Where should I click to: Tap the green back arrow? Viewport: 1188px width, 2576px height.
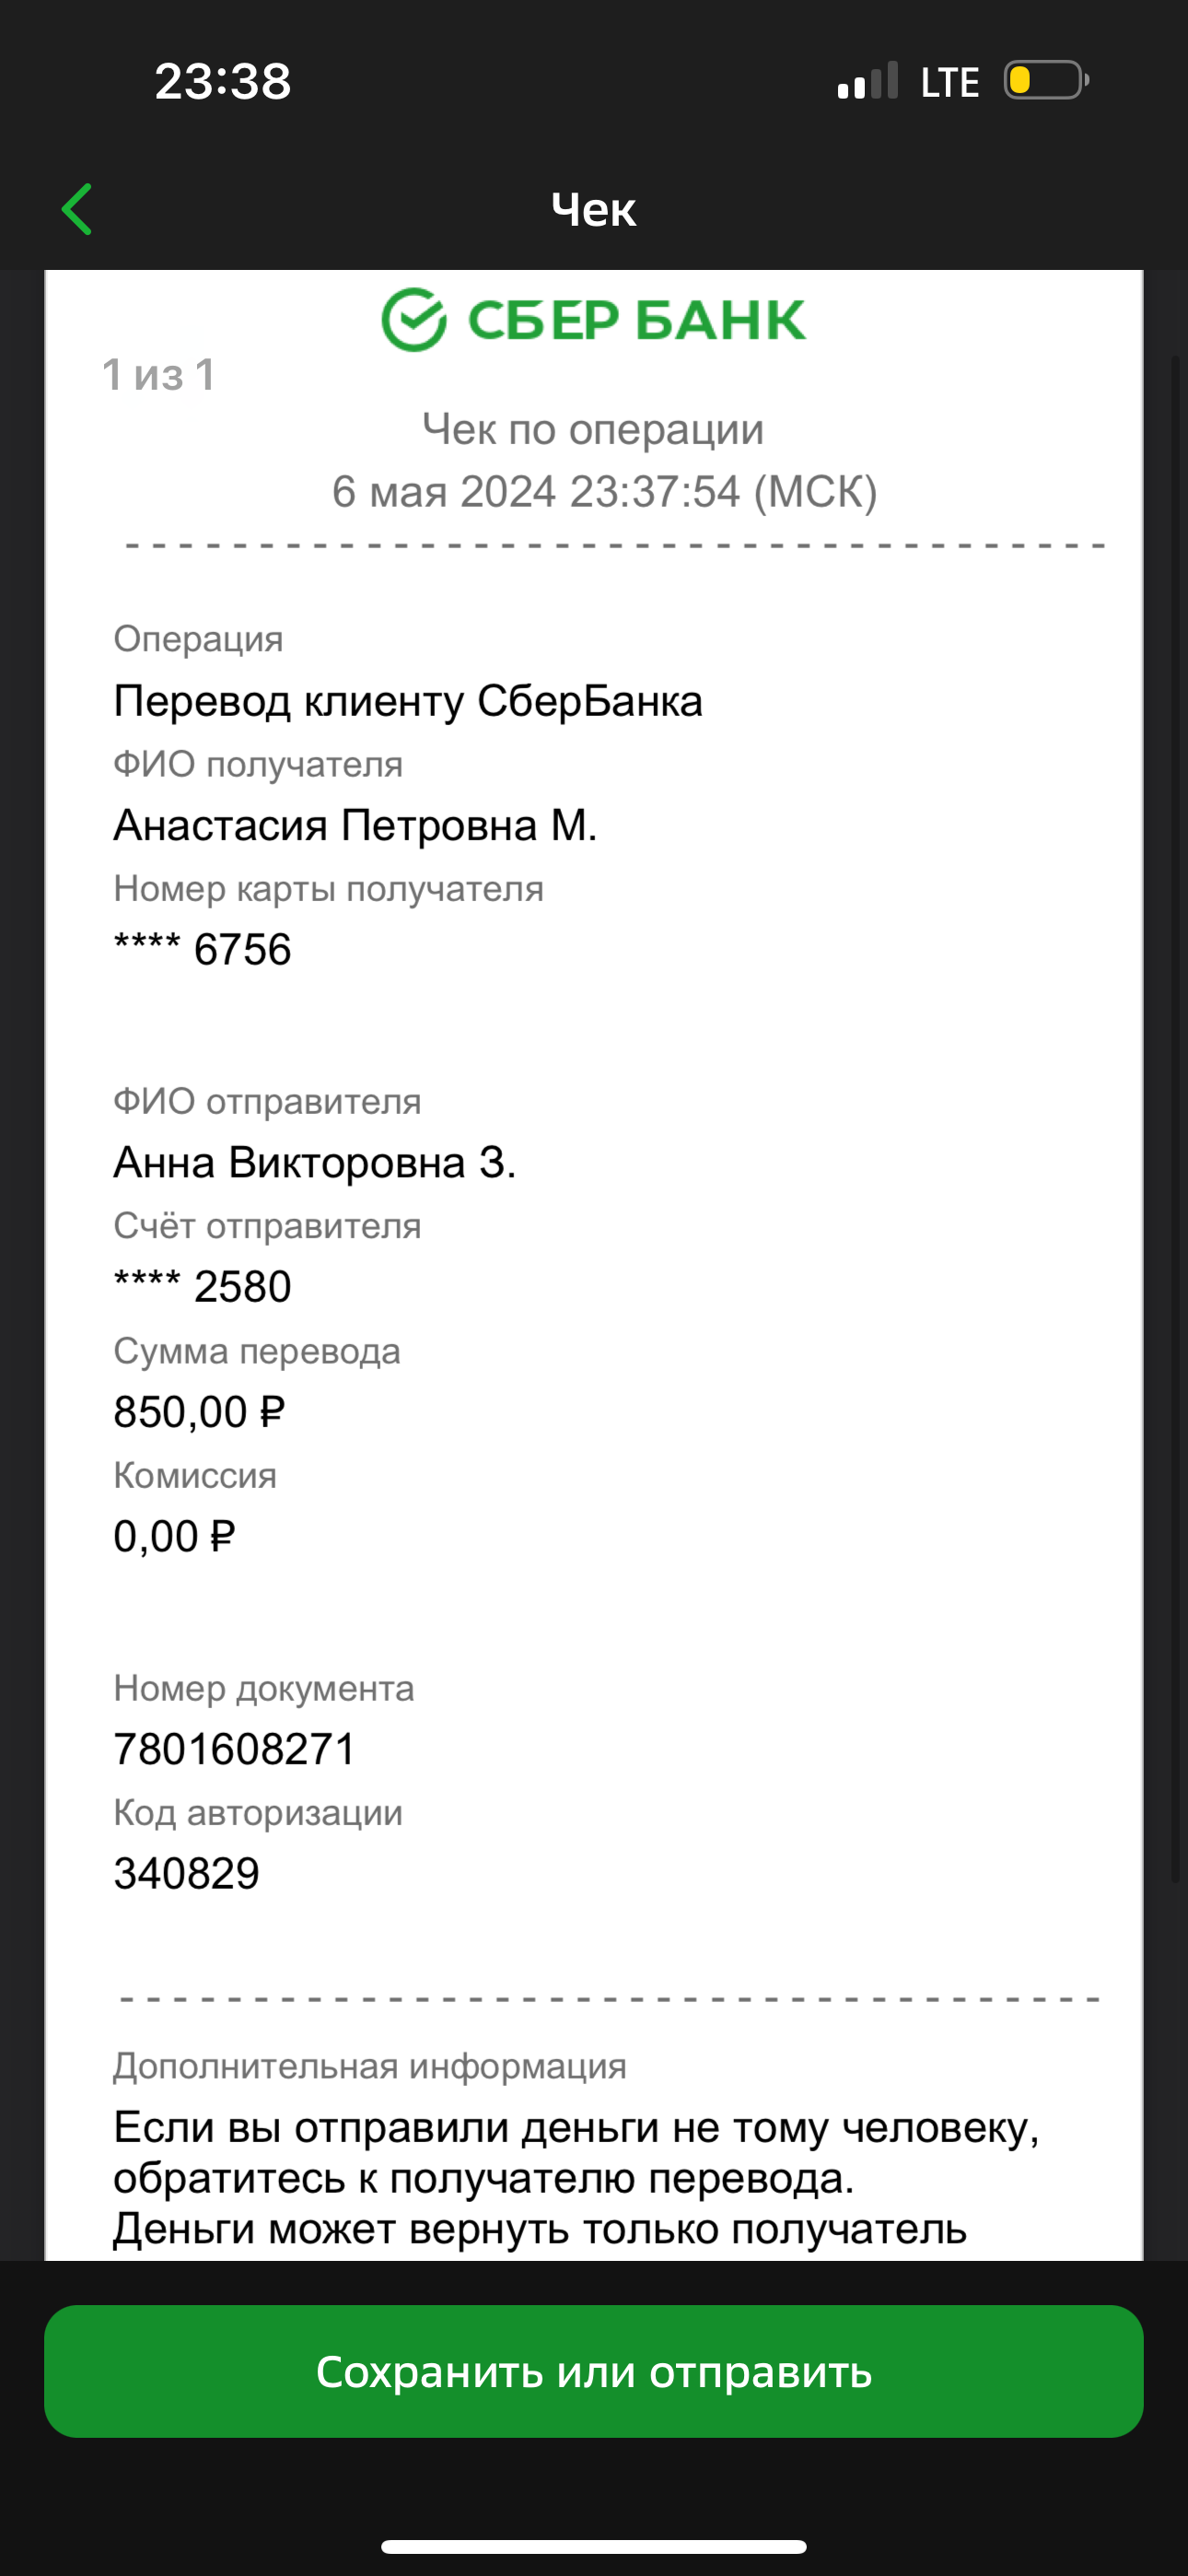pyautogui.click(x=77, y=209)
